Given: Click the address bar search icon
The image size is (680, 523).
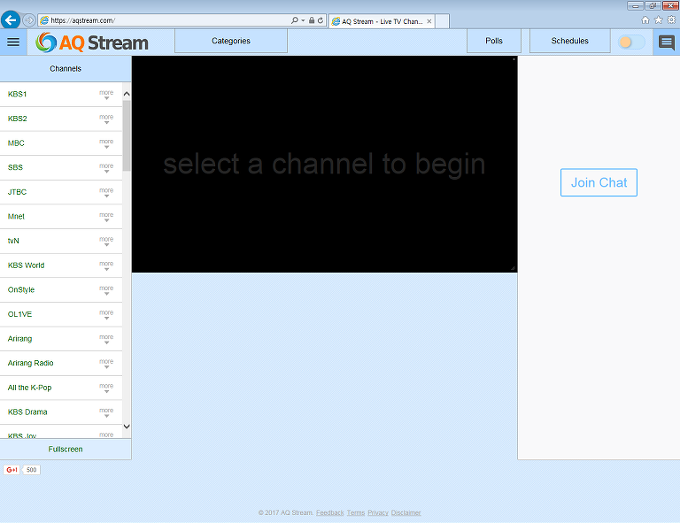Looking at the screenshot, I should [294, 20].
